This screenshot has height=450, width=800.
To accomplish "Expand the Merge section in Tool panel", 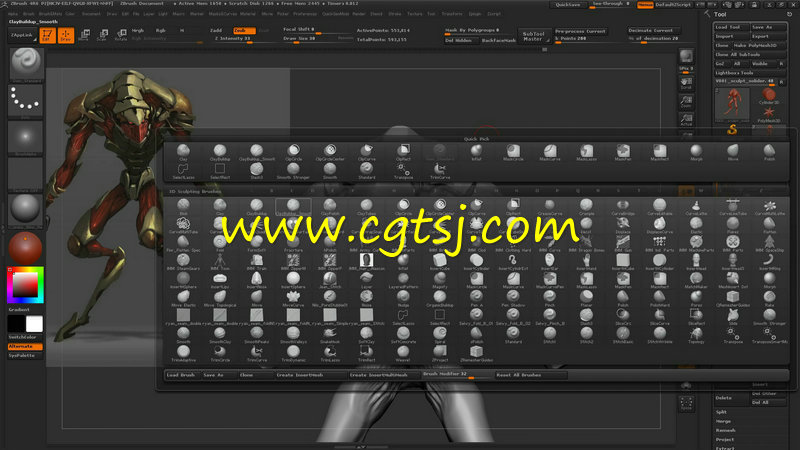I will 723,421.
